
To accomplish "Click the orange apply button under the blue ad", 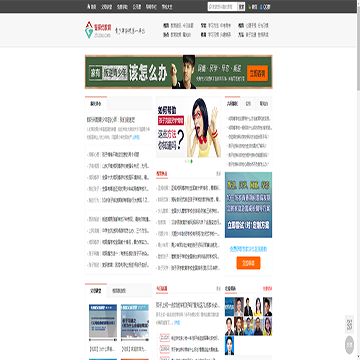I will 248,263.
